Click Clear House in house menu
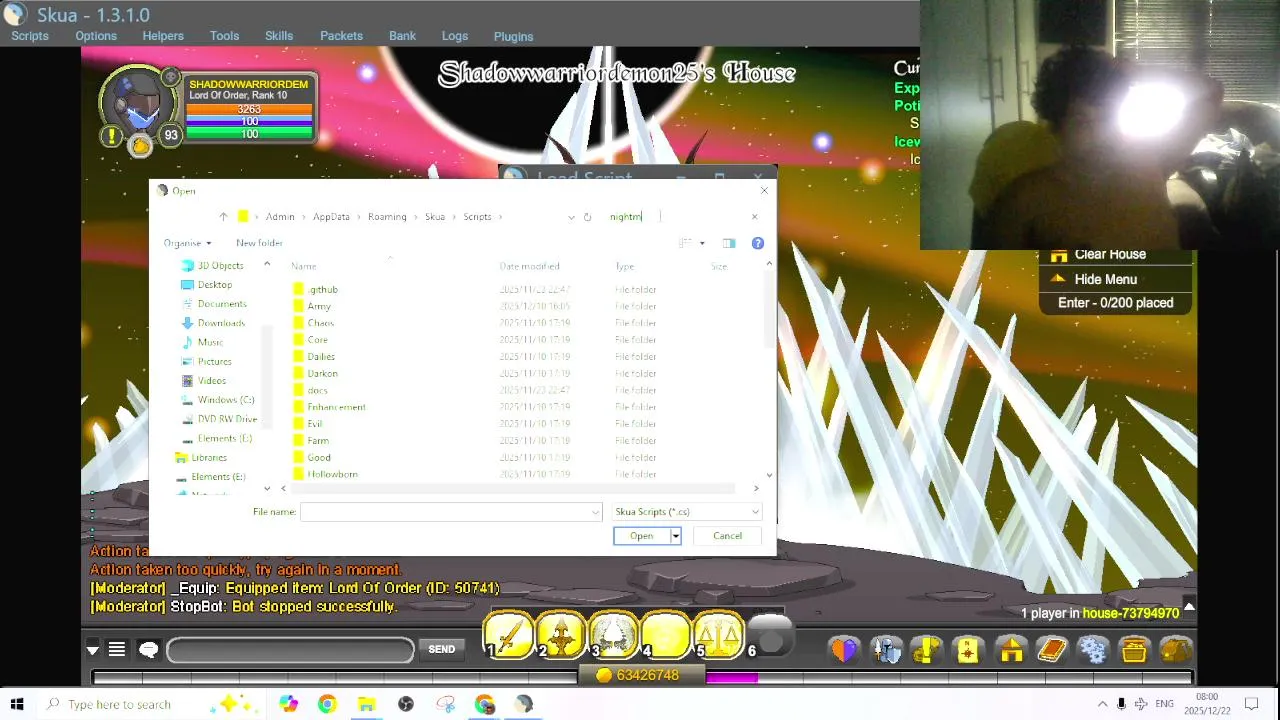Viewport: 1280px width, 720px height. tap(1110, 254)
